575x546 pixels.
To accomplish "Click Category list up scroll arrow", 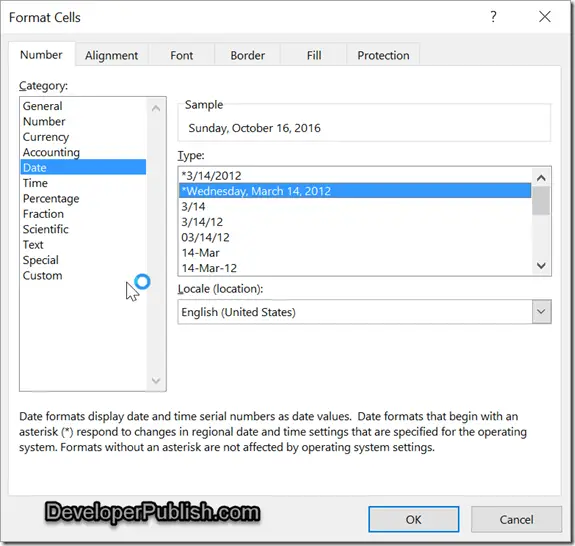I will tap(156, 108).
